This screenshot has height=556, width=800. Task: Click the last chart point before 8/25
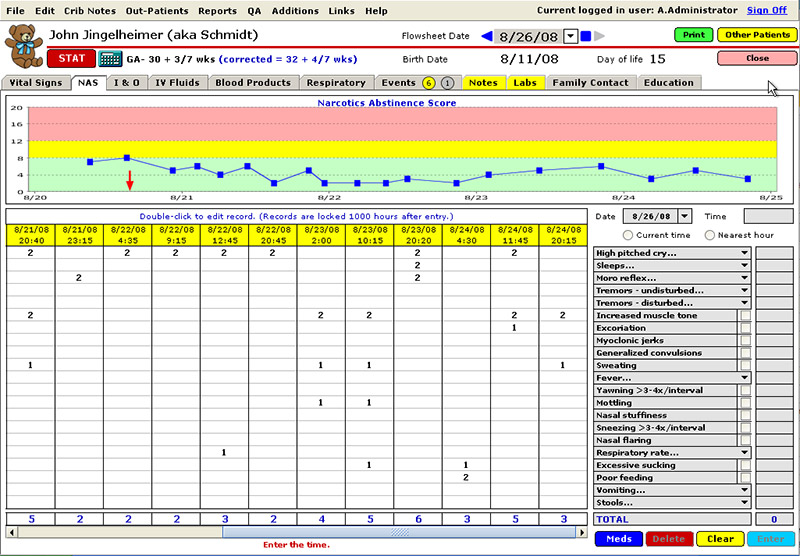pos(747,179)
